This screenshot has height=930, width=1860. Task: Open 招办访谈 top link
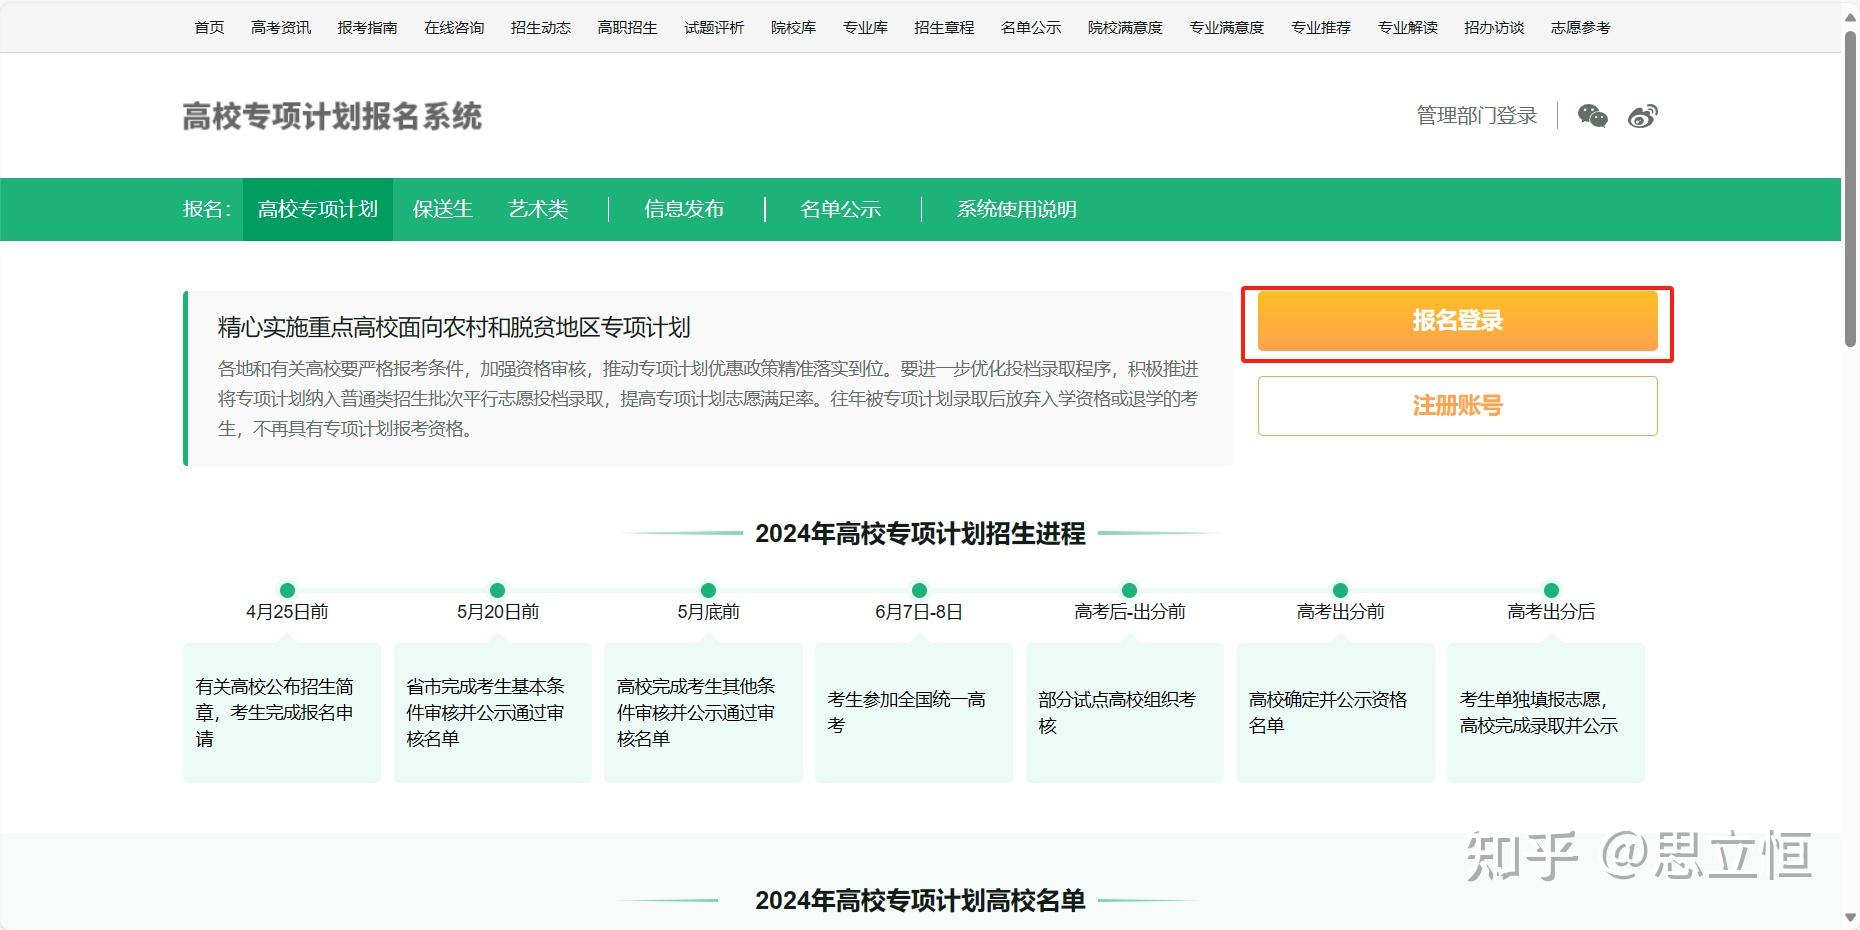click(1494, 27)
